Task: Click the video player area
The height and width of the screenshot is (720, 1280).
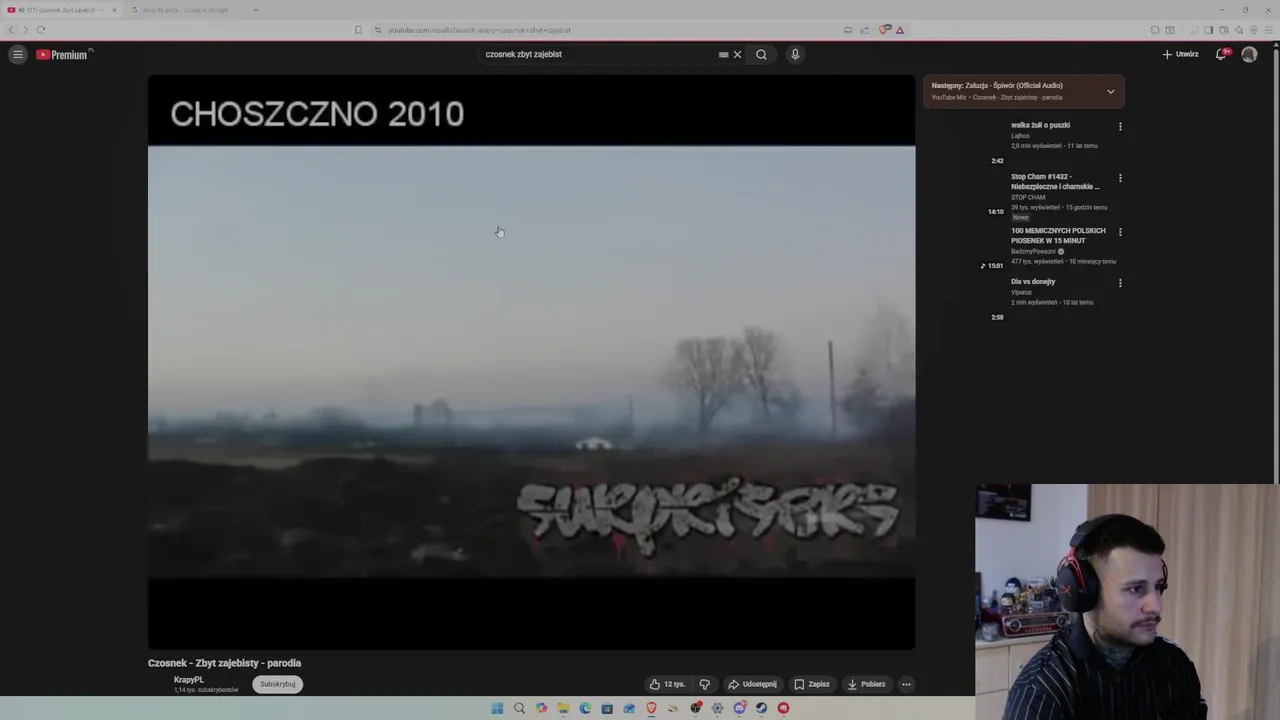Action: pyautogui.click(x=531, y=362)
